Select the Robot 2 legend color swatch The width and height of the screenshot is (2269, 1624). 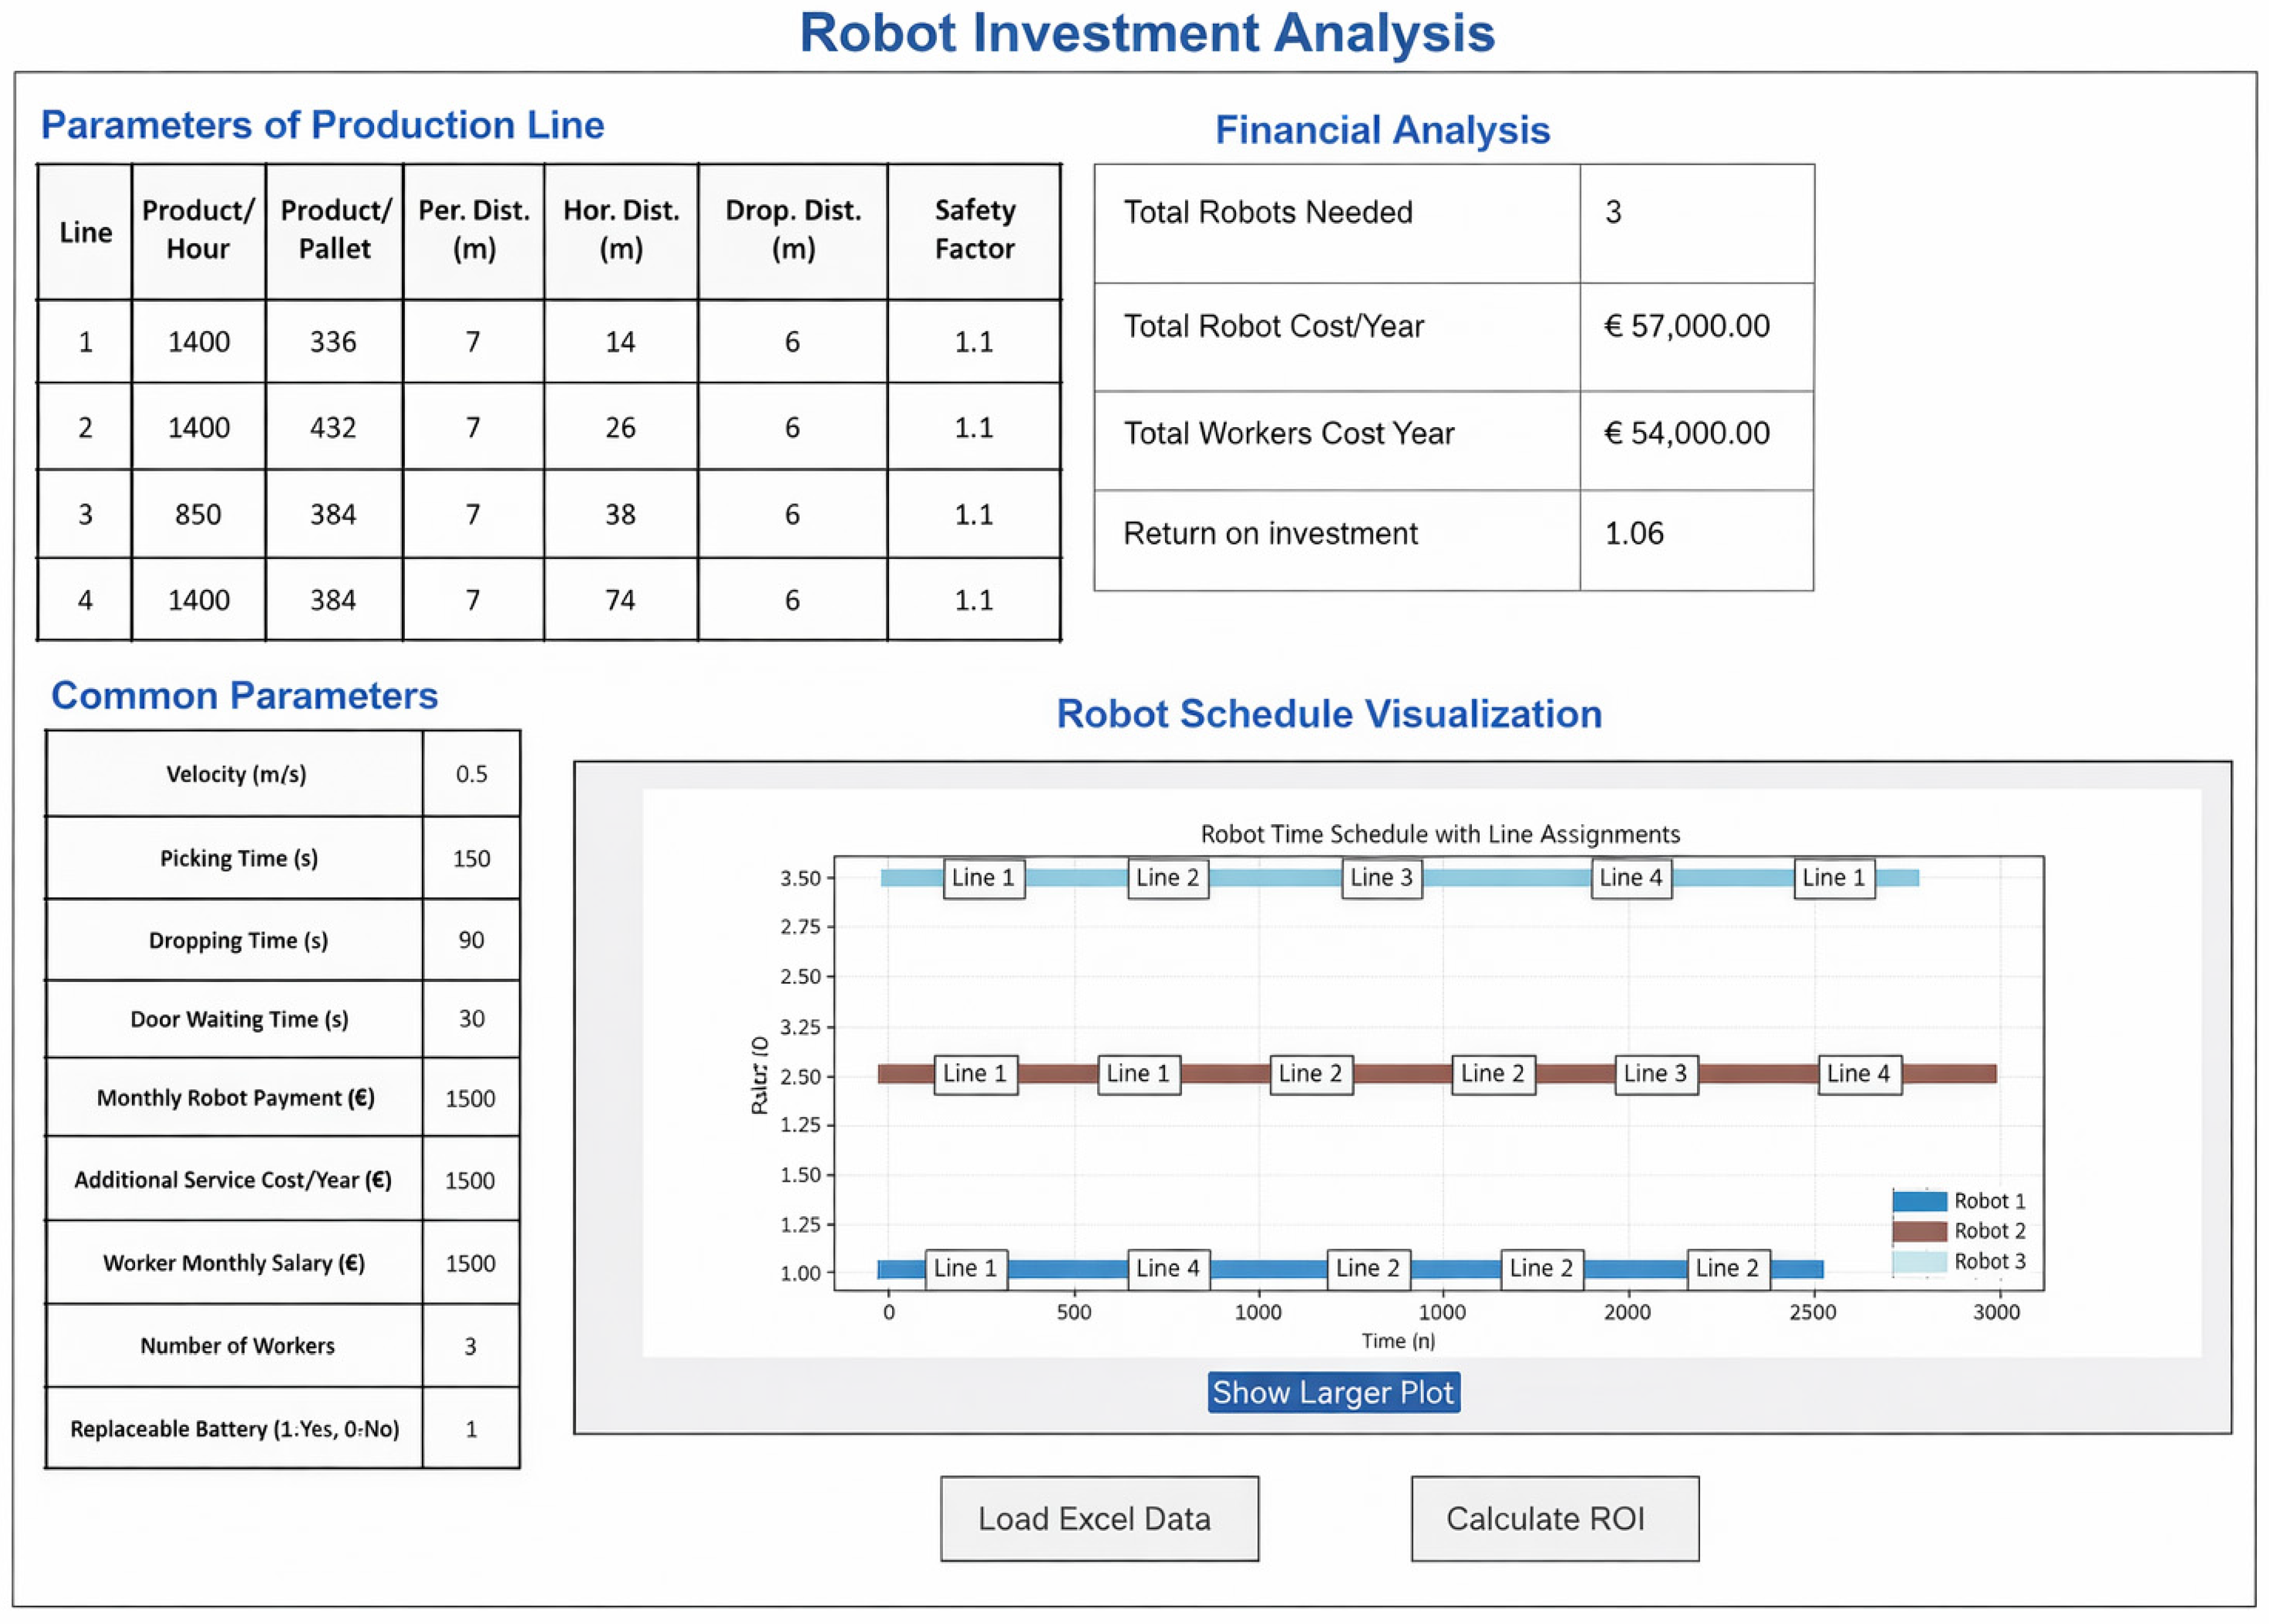coord(1919,1231)
